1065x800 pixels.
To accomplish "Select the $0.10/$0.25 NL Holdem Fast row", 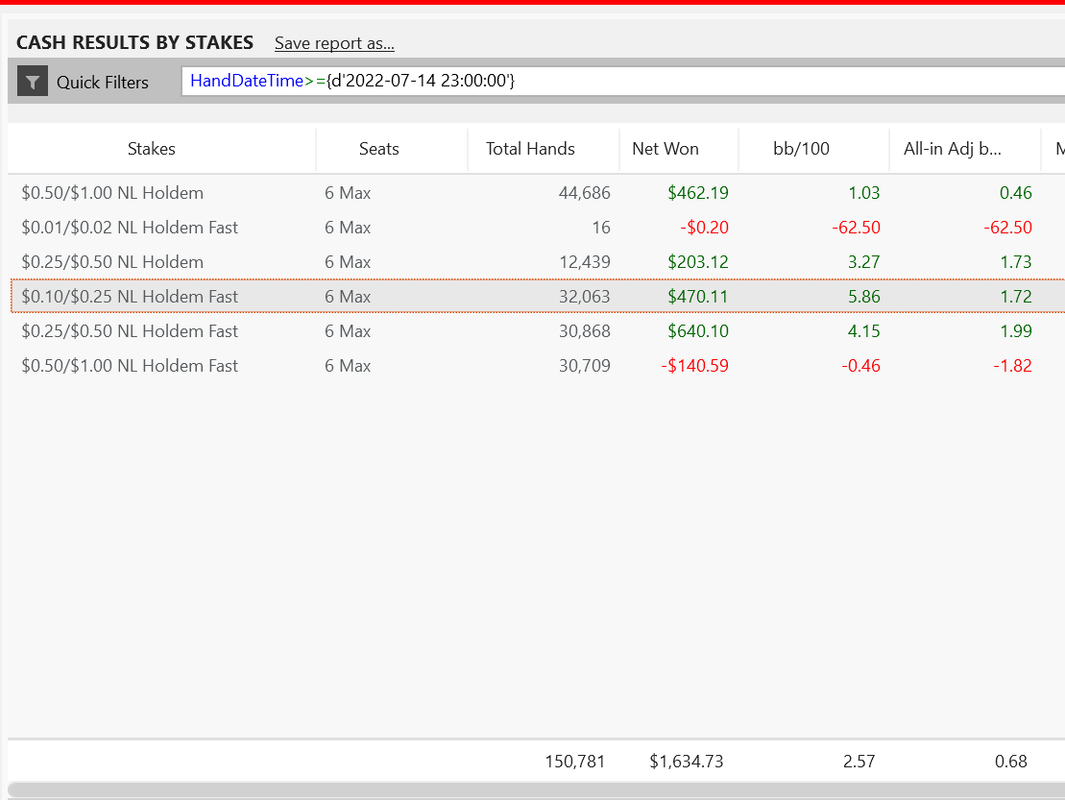I will pos(537,296).
